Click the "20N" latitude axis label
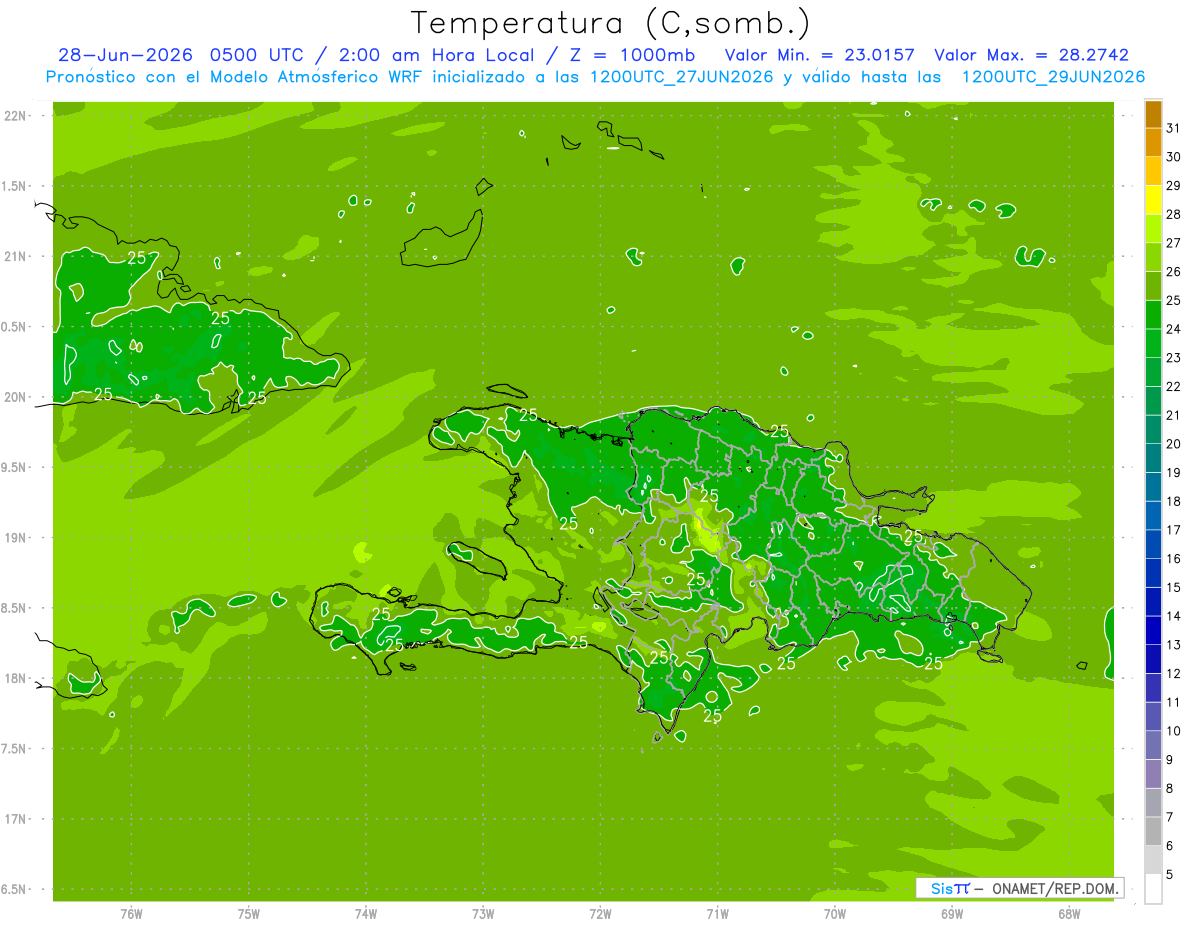The height and width of the screenshot is (927, 1200). click(14, 397)
